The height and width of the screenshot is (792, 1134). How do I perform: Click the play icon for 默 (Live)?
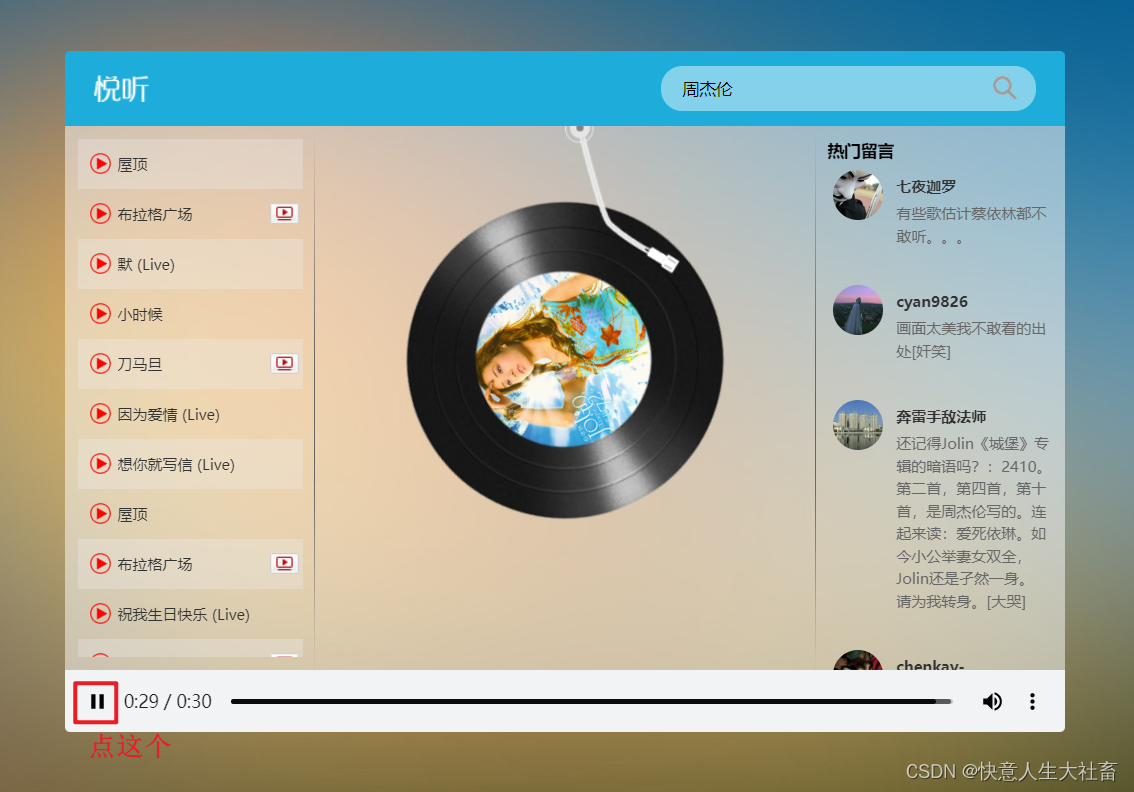coord(100,263)
